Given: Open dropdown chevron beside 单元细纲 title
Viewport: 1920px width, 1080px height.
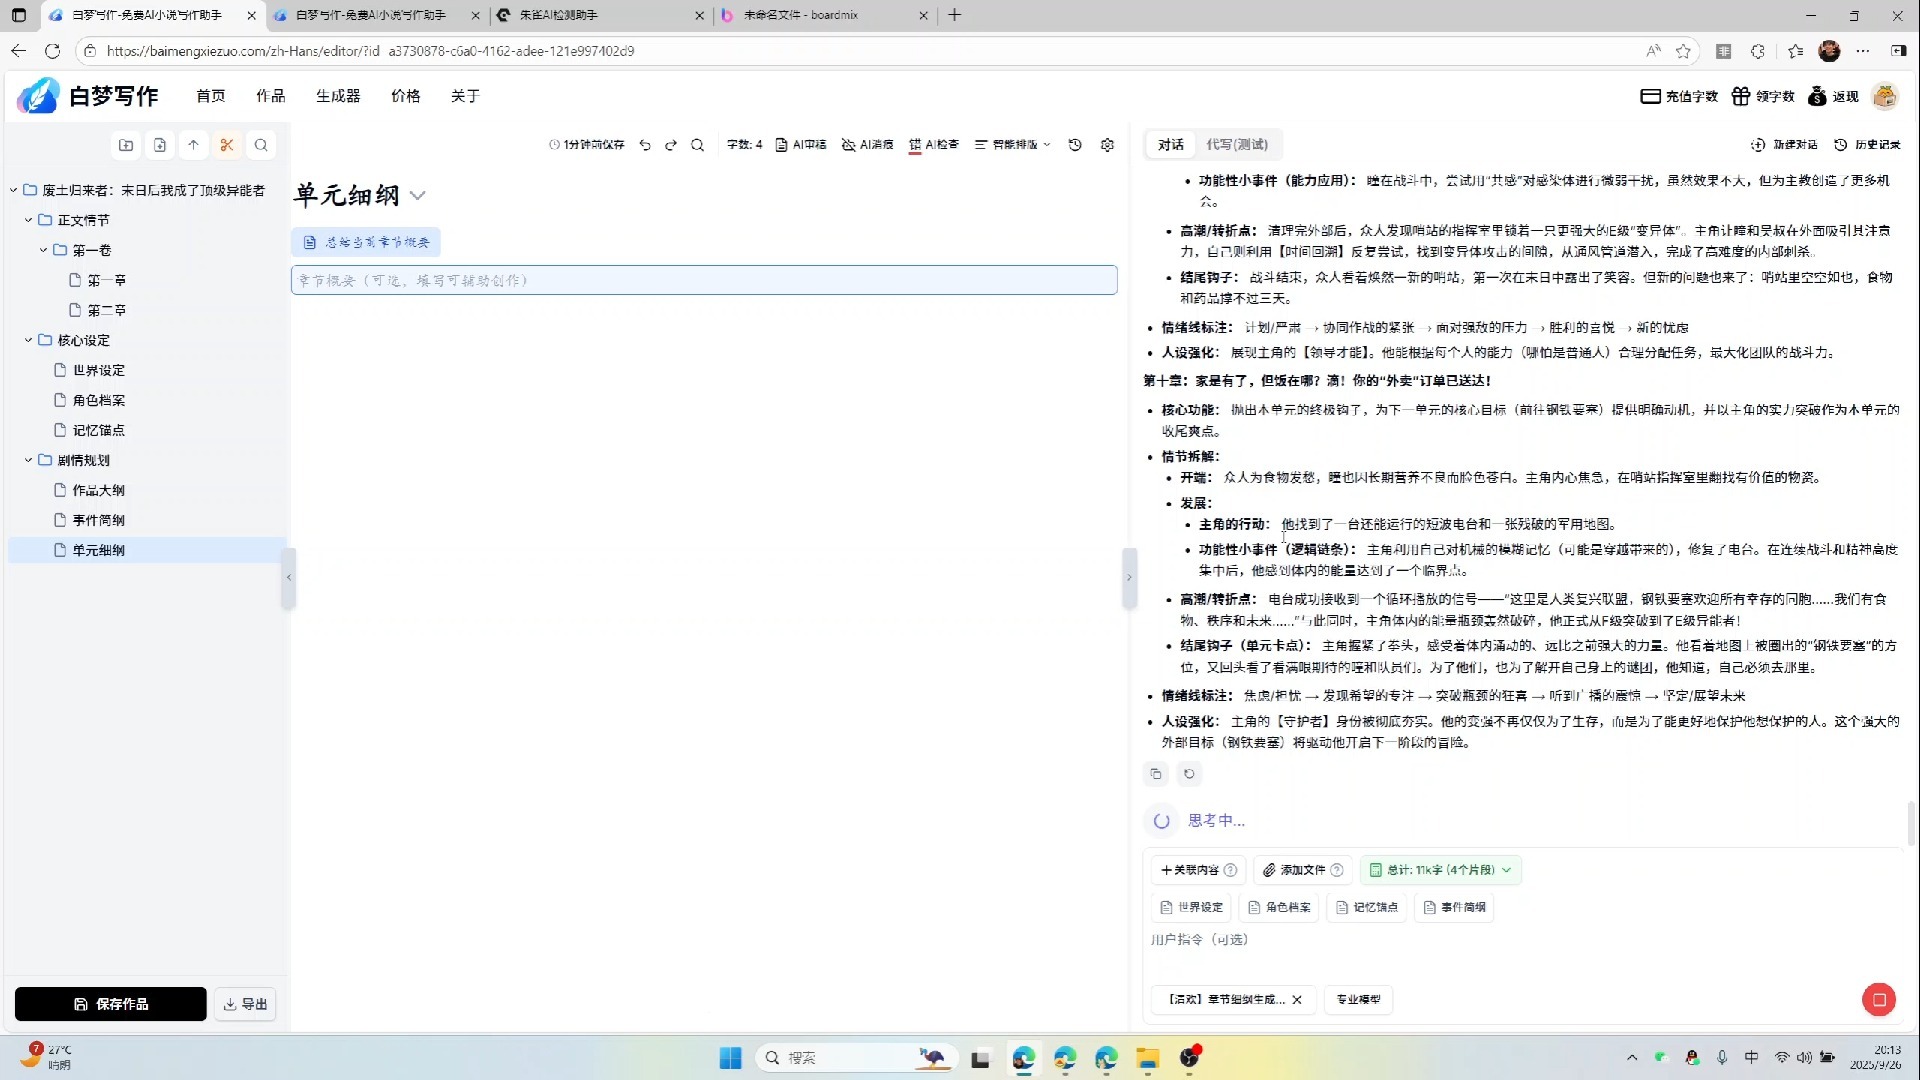Looking at the screenshot, I should pyautogui.click(x=418, y=196).
